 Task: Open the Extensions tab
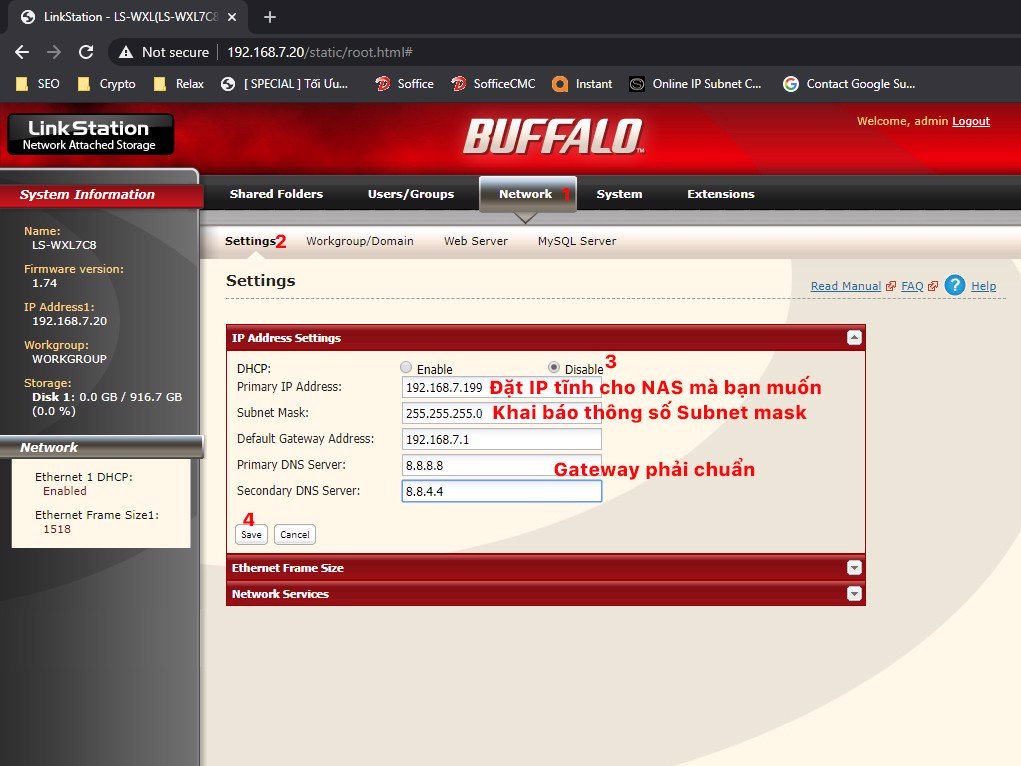point(721,194)
